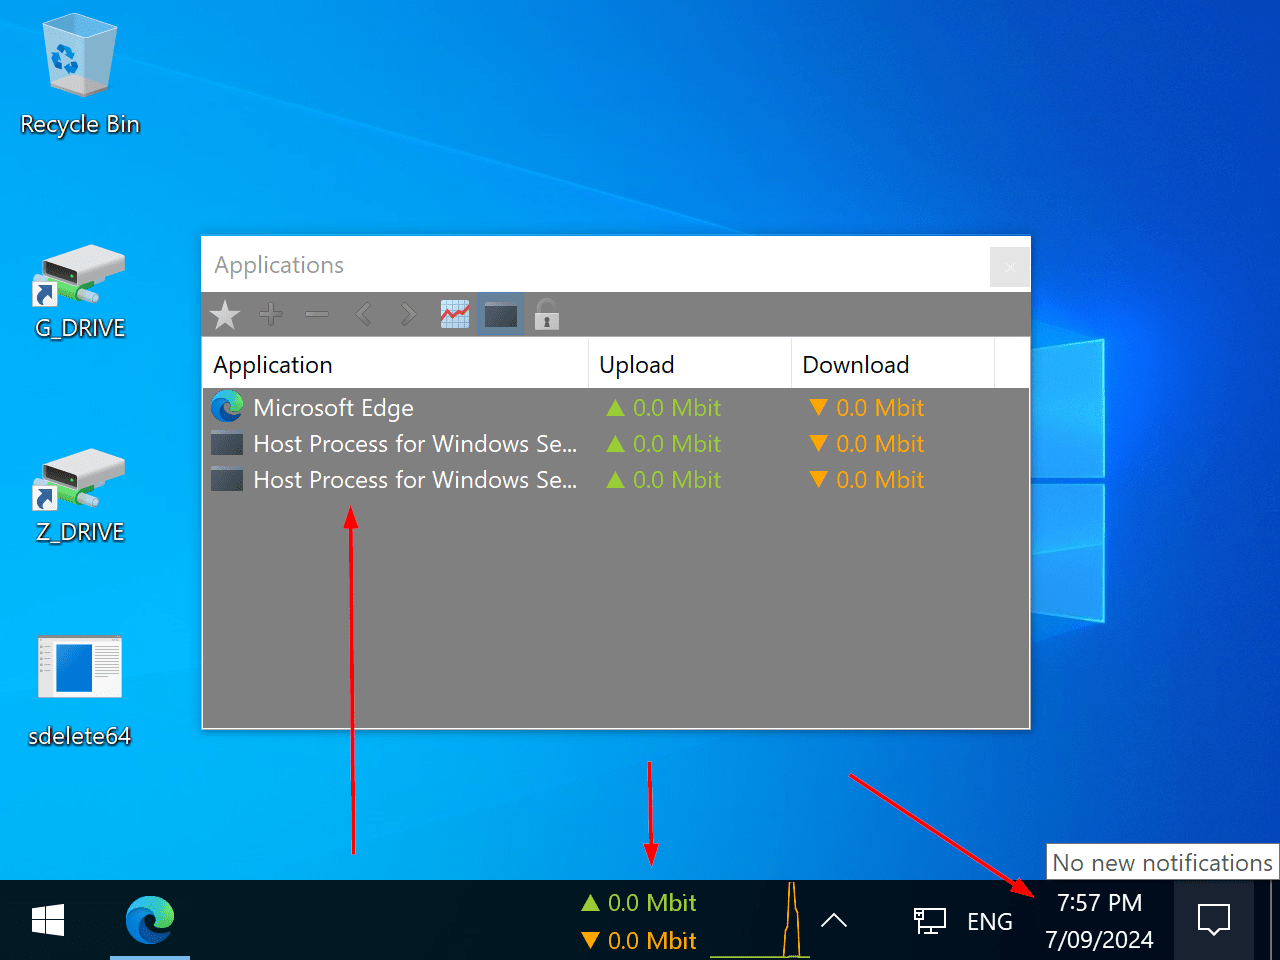Click the back arrow in Applications toolbar
The image size is (1280, 960).
coord(363,315)
